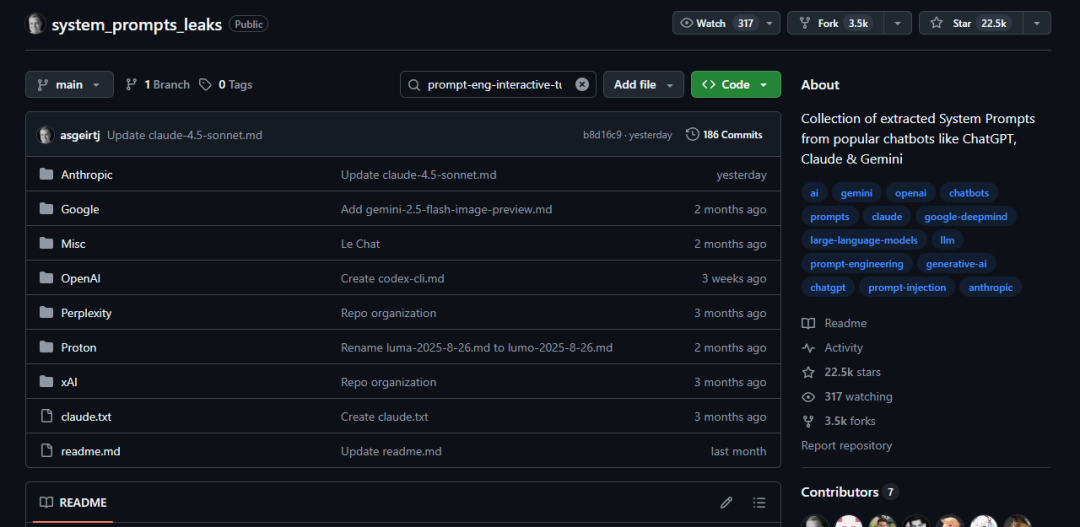Open the xAI folder
Screen dimensions: 1080x527
(x=69, y=382)
